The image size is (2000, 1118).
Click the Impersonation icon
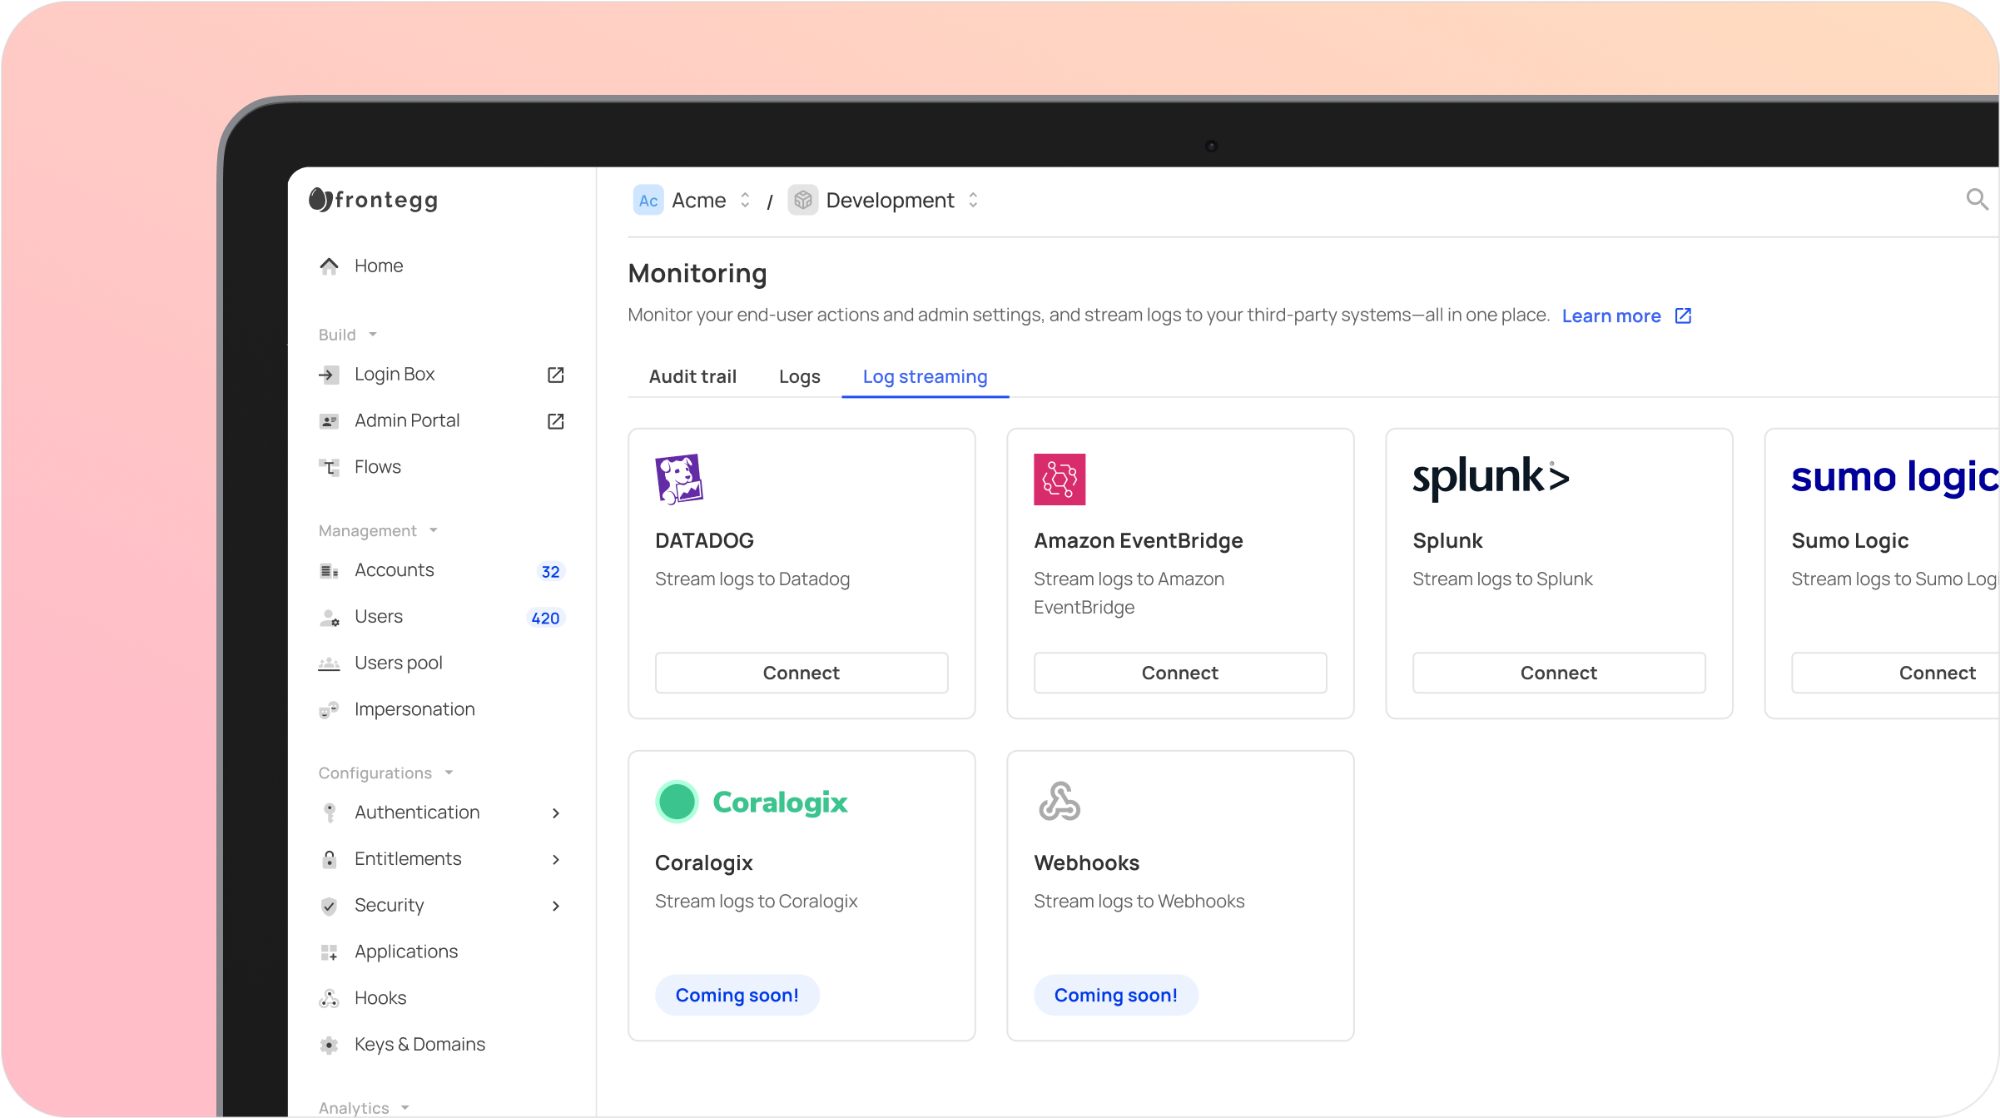(x=329, y=710)
